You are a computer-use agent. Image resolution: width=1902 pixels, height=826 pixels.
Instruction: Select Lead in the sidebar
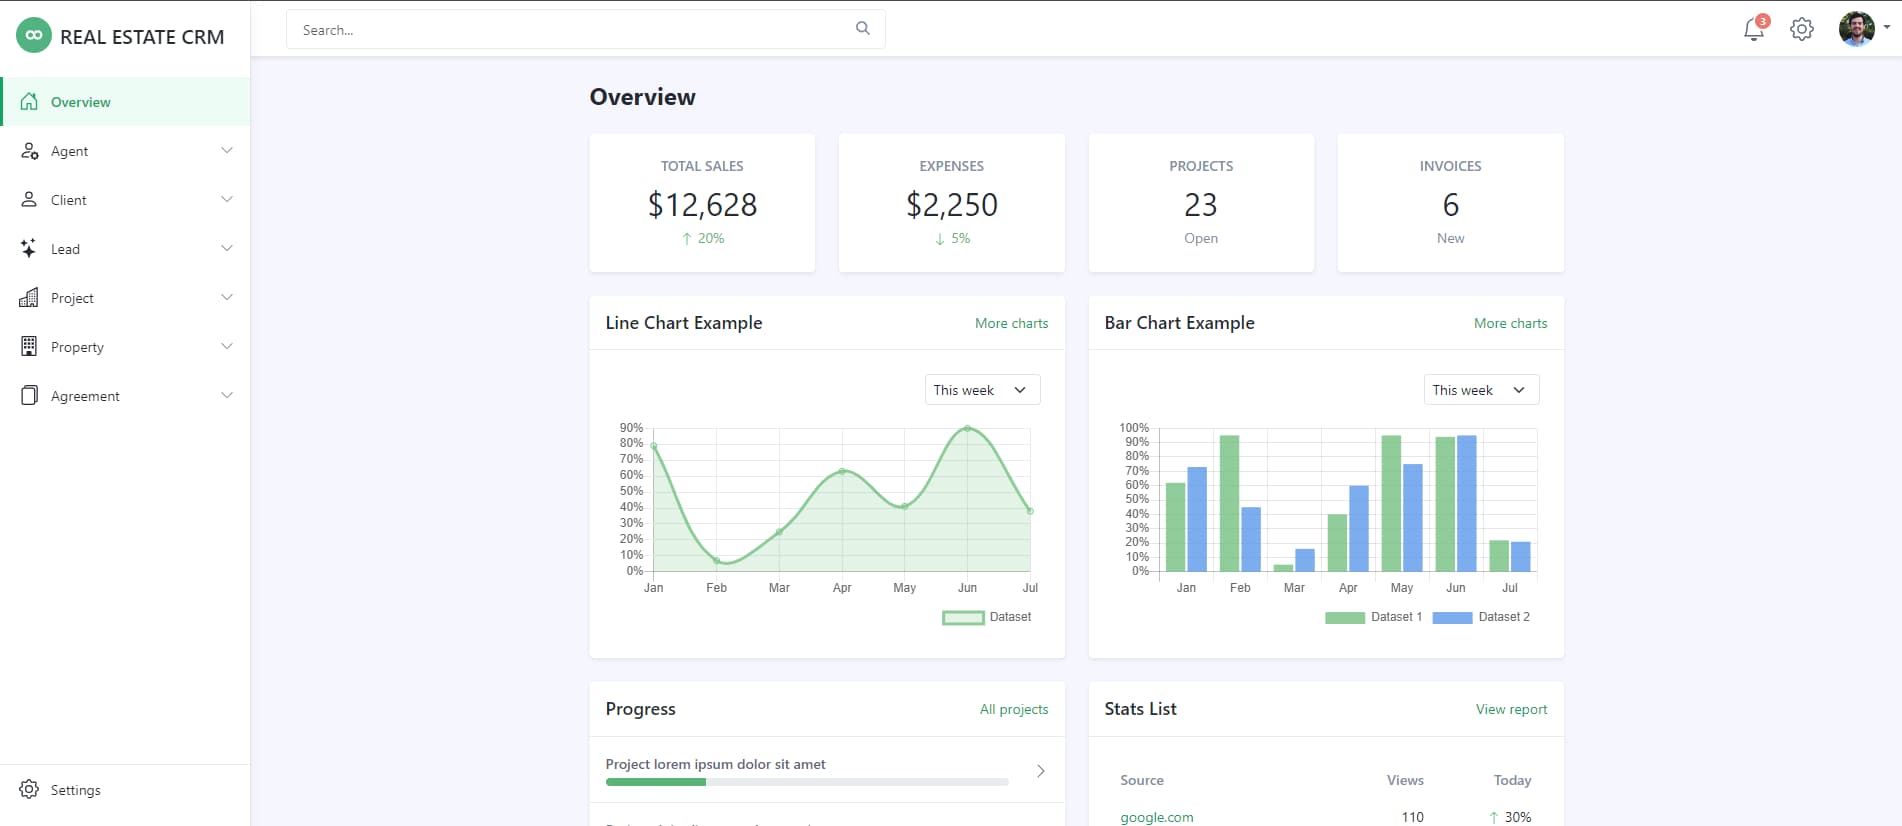click(125, 248)
